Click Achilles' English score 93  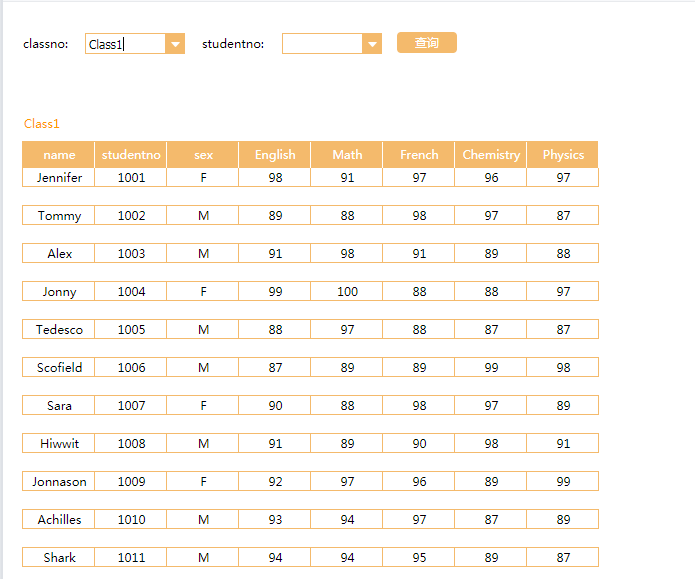coord(275,519)
